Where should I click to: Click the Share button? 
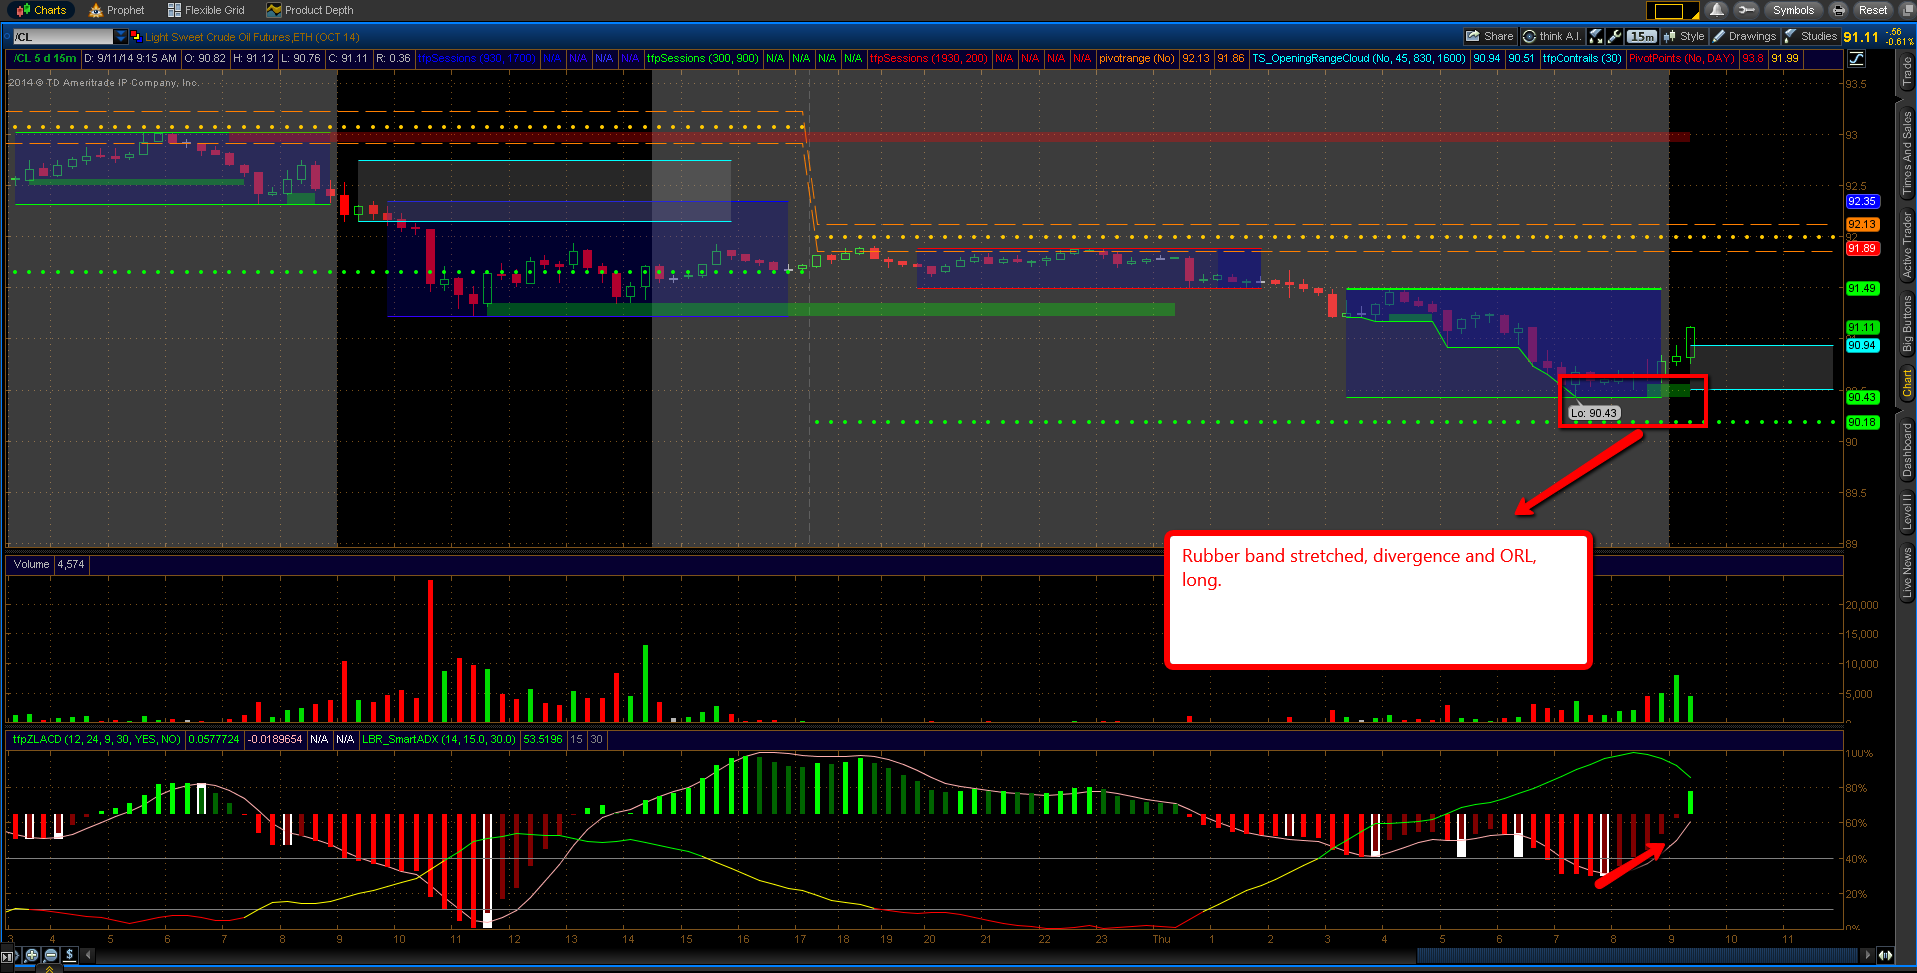[x=1490, y=36]
